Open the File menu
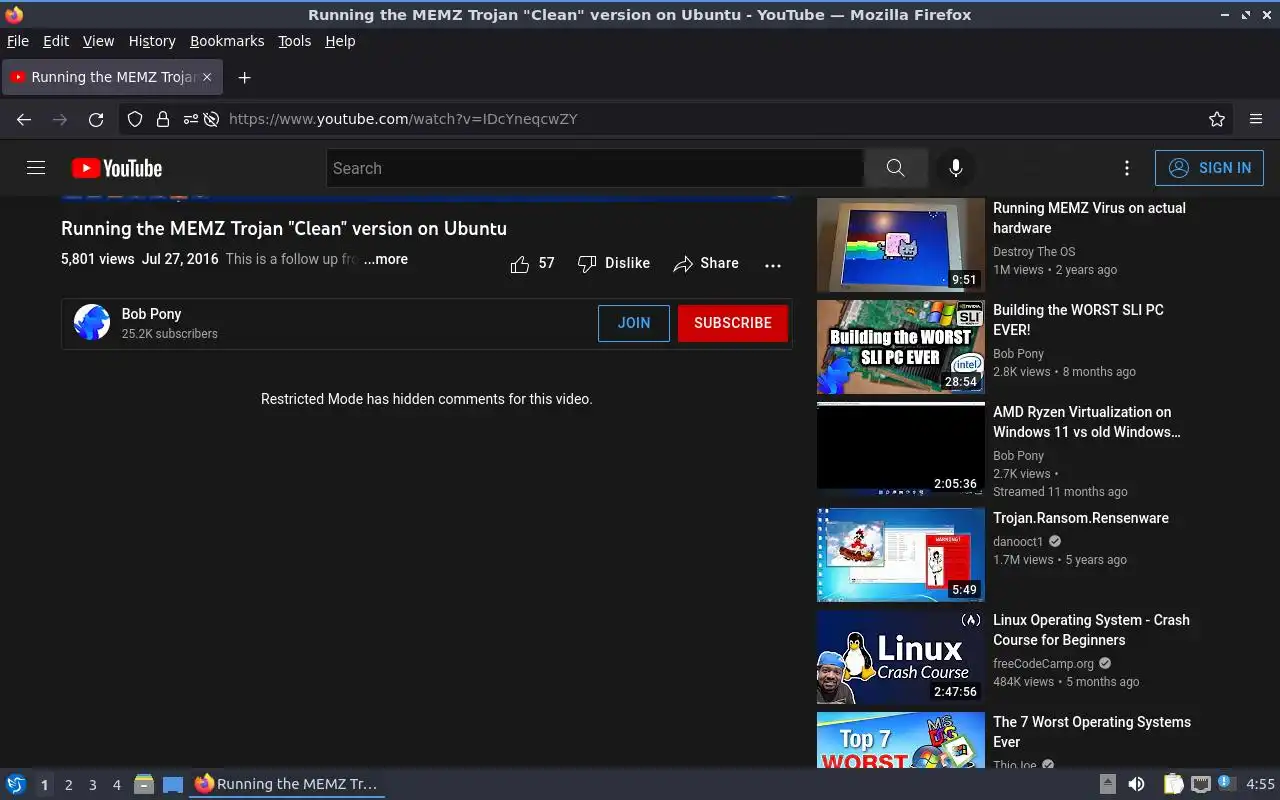The image size is (1280, 800). [18, 41]
